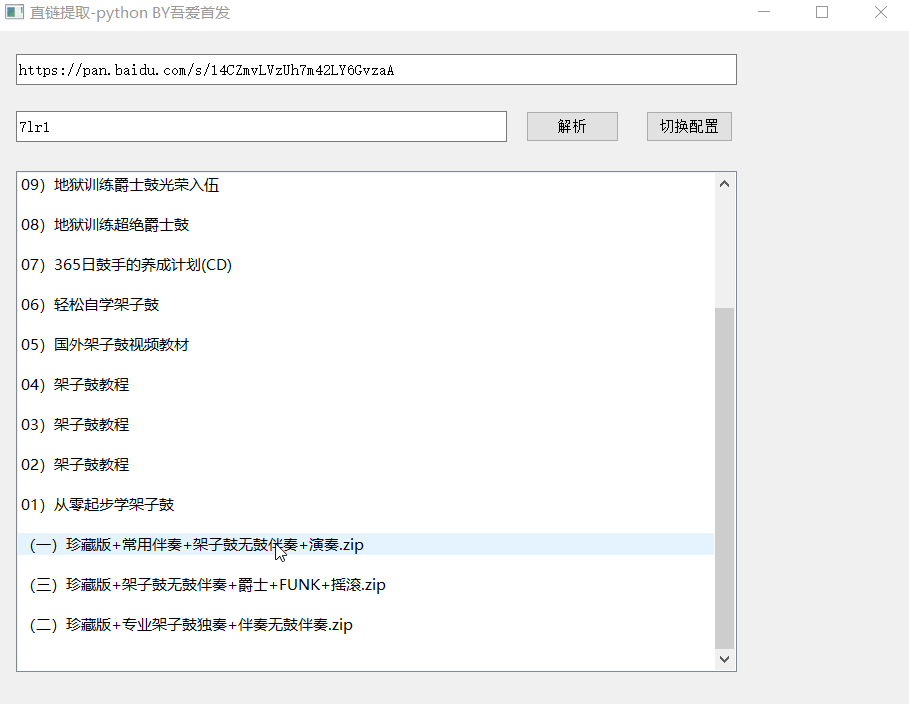Click the 解析 parse button
The image size is (909, 704).
[572, 126]
